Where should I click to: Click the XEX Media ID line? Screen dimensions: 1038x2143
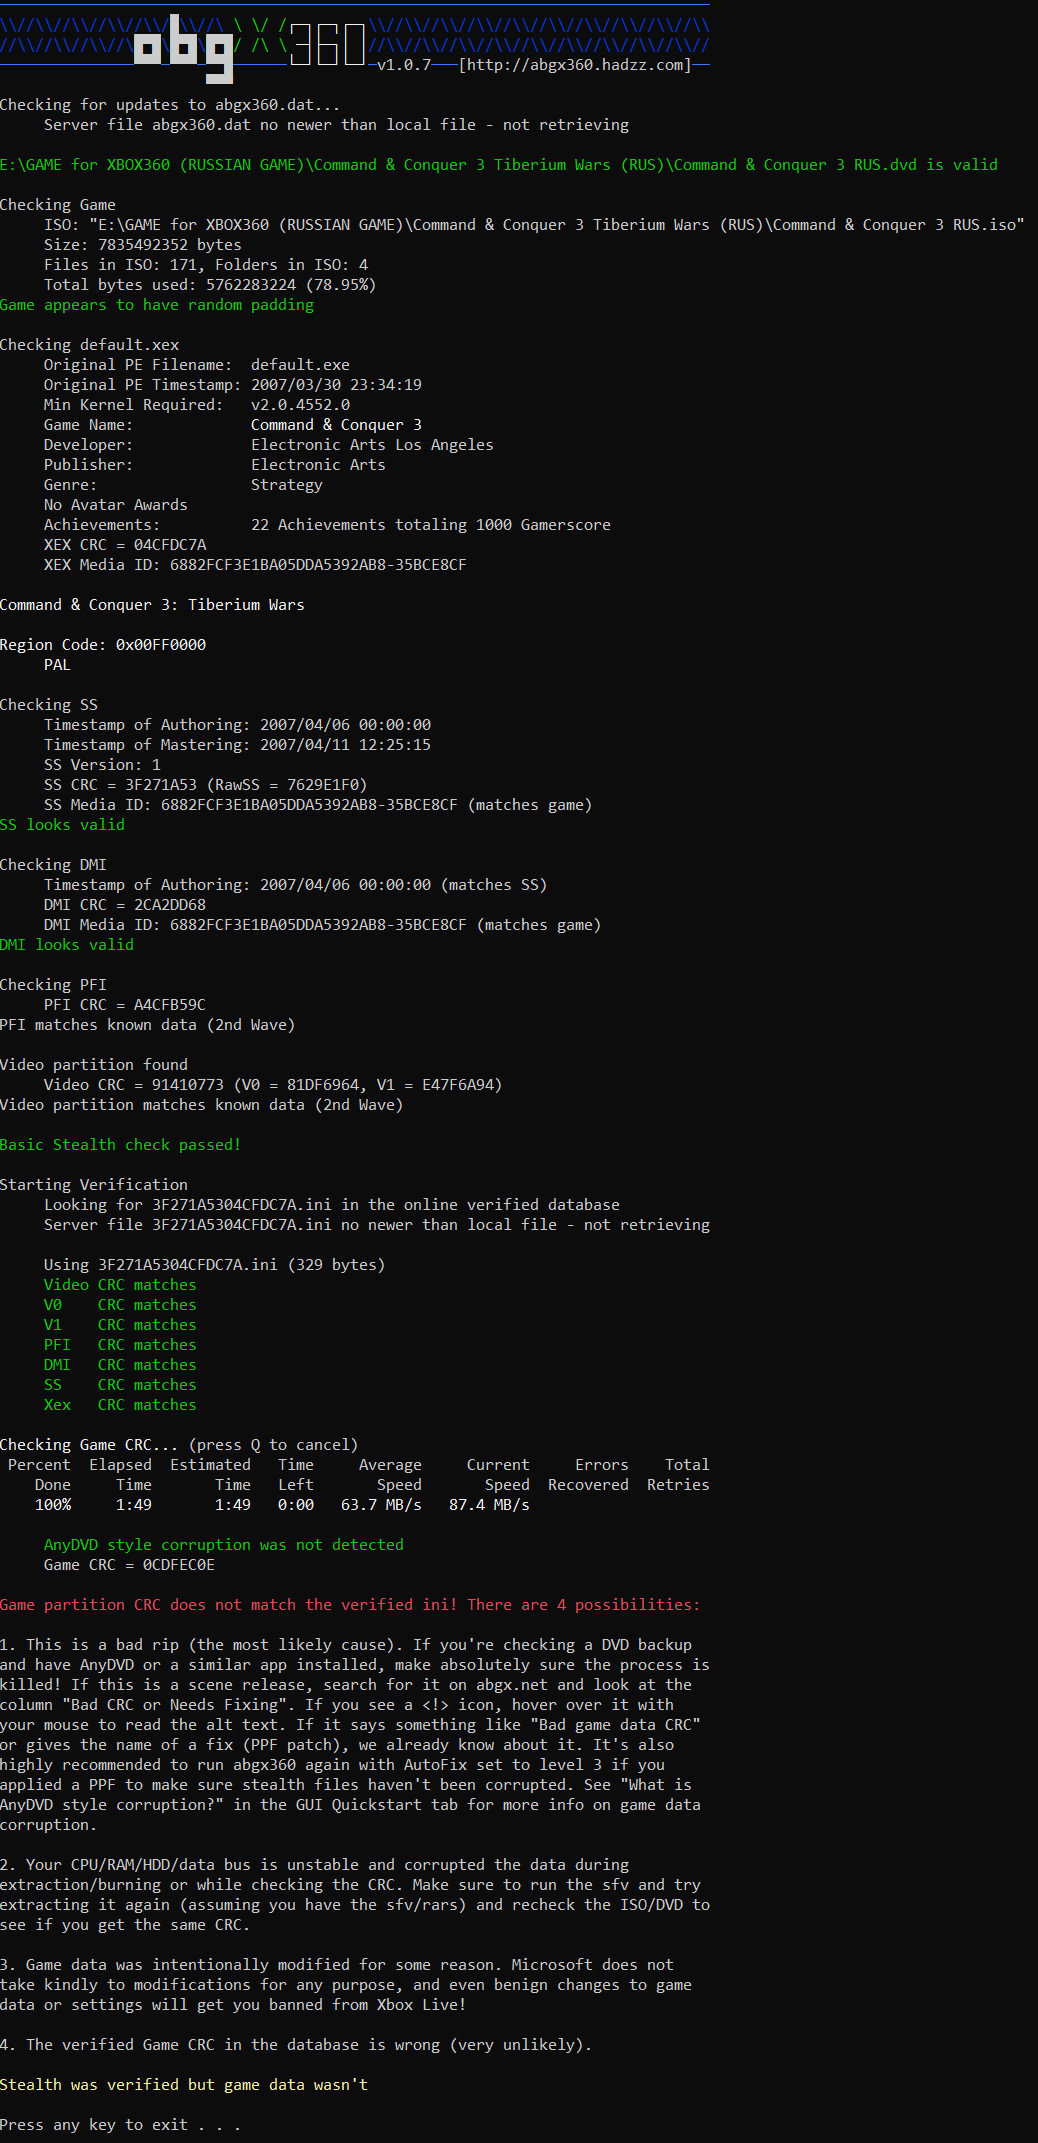click(x=255, y=565)
